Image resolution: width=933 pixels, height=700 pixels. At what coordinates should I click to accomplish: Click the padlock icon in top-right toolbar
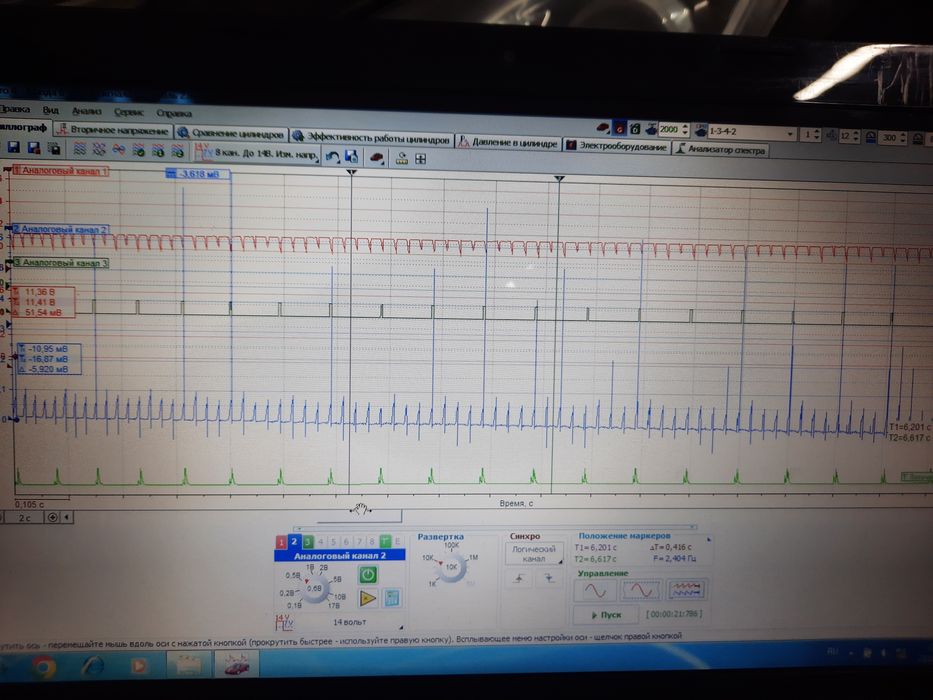click(635, 129)
